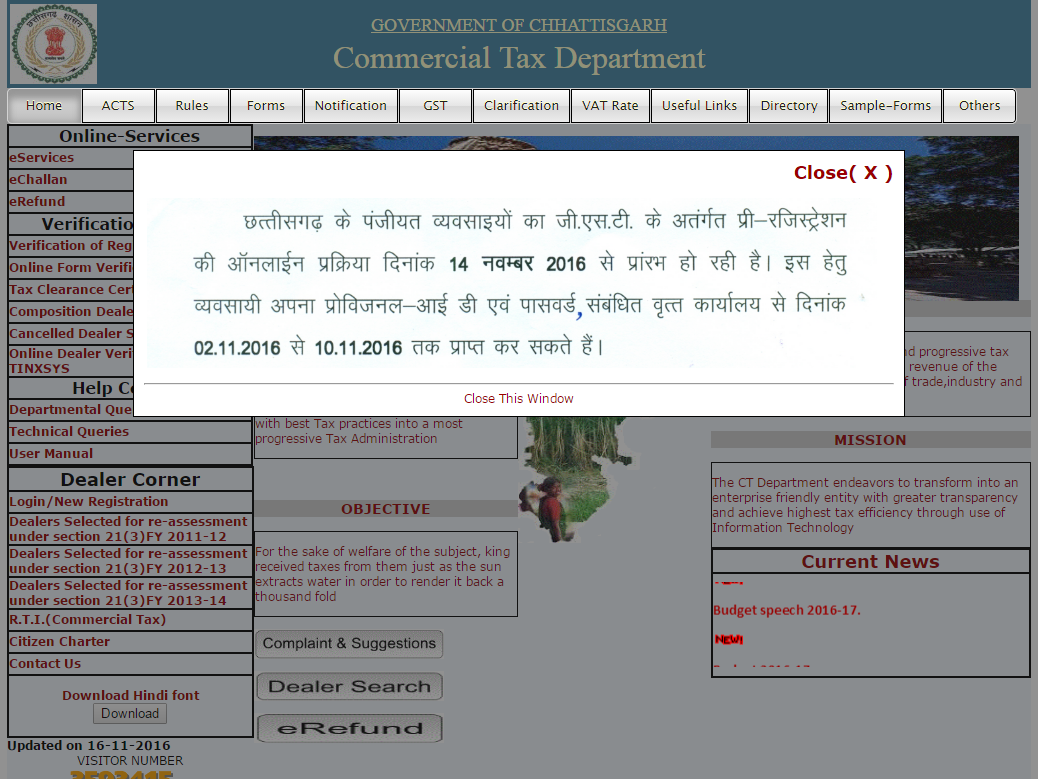Viewport: 1038px width, 779px height.
Task: Open Budget speech 2016-17 news item
Action: coord(786,610)
